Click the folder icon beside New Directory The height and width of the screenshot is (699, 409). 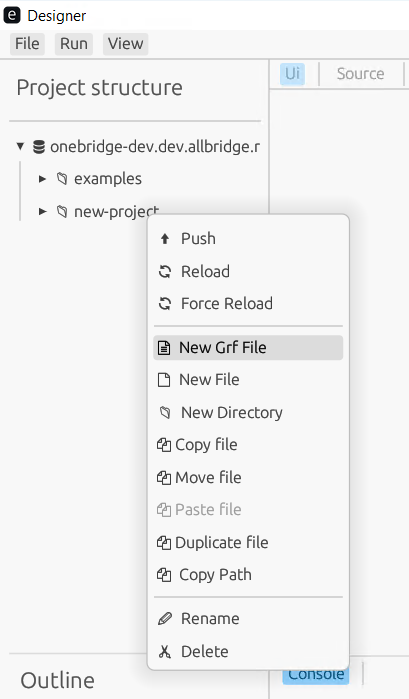tap(165, 413)
